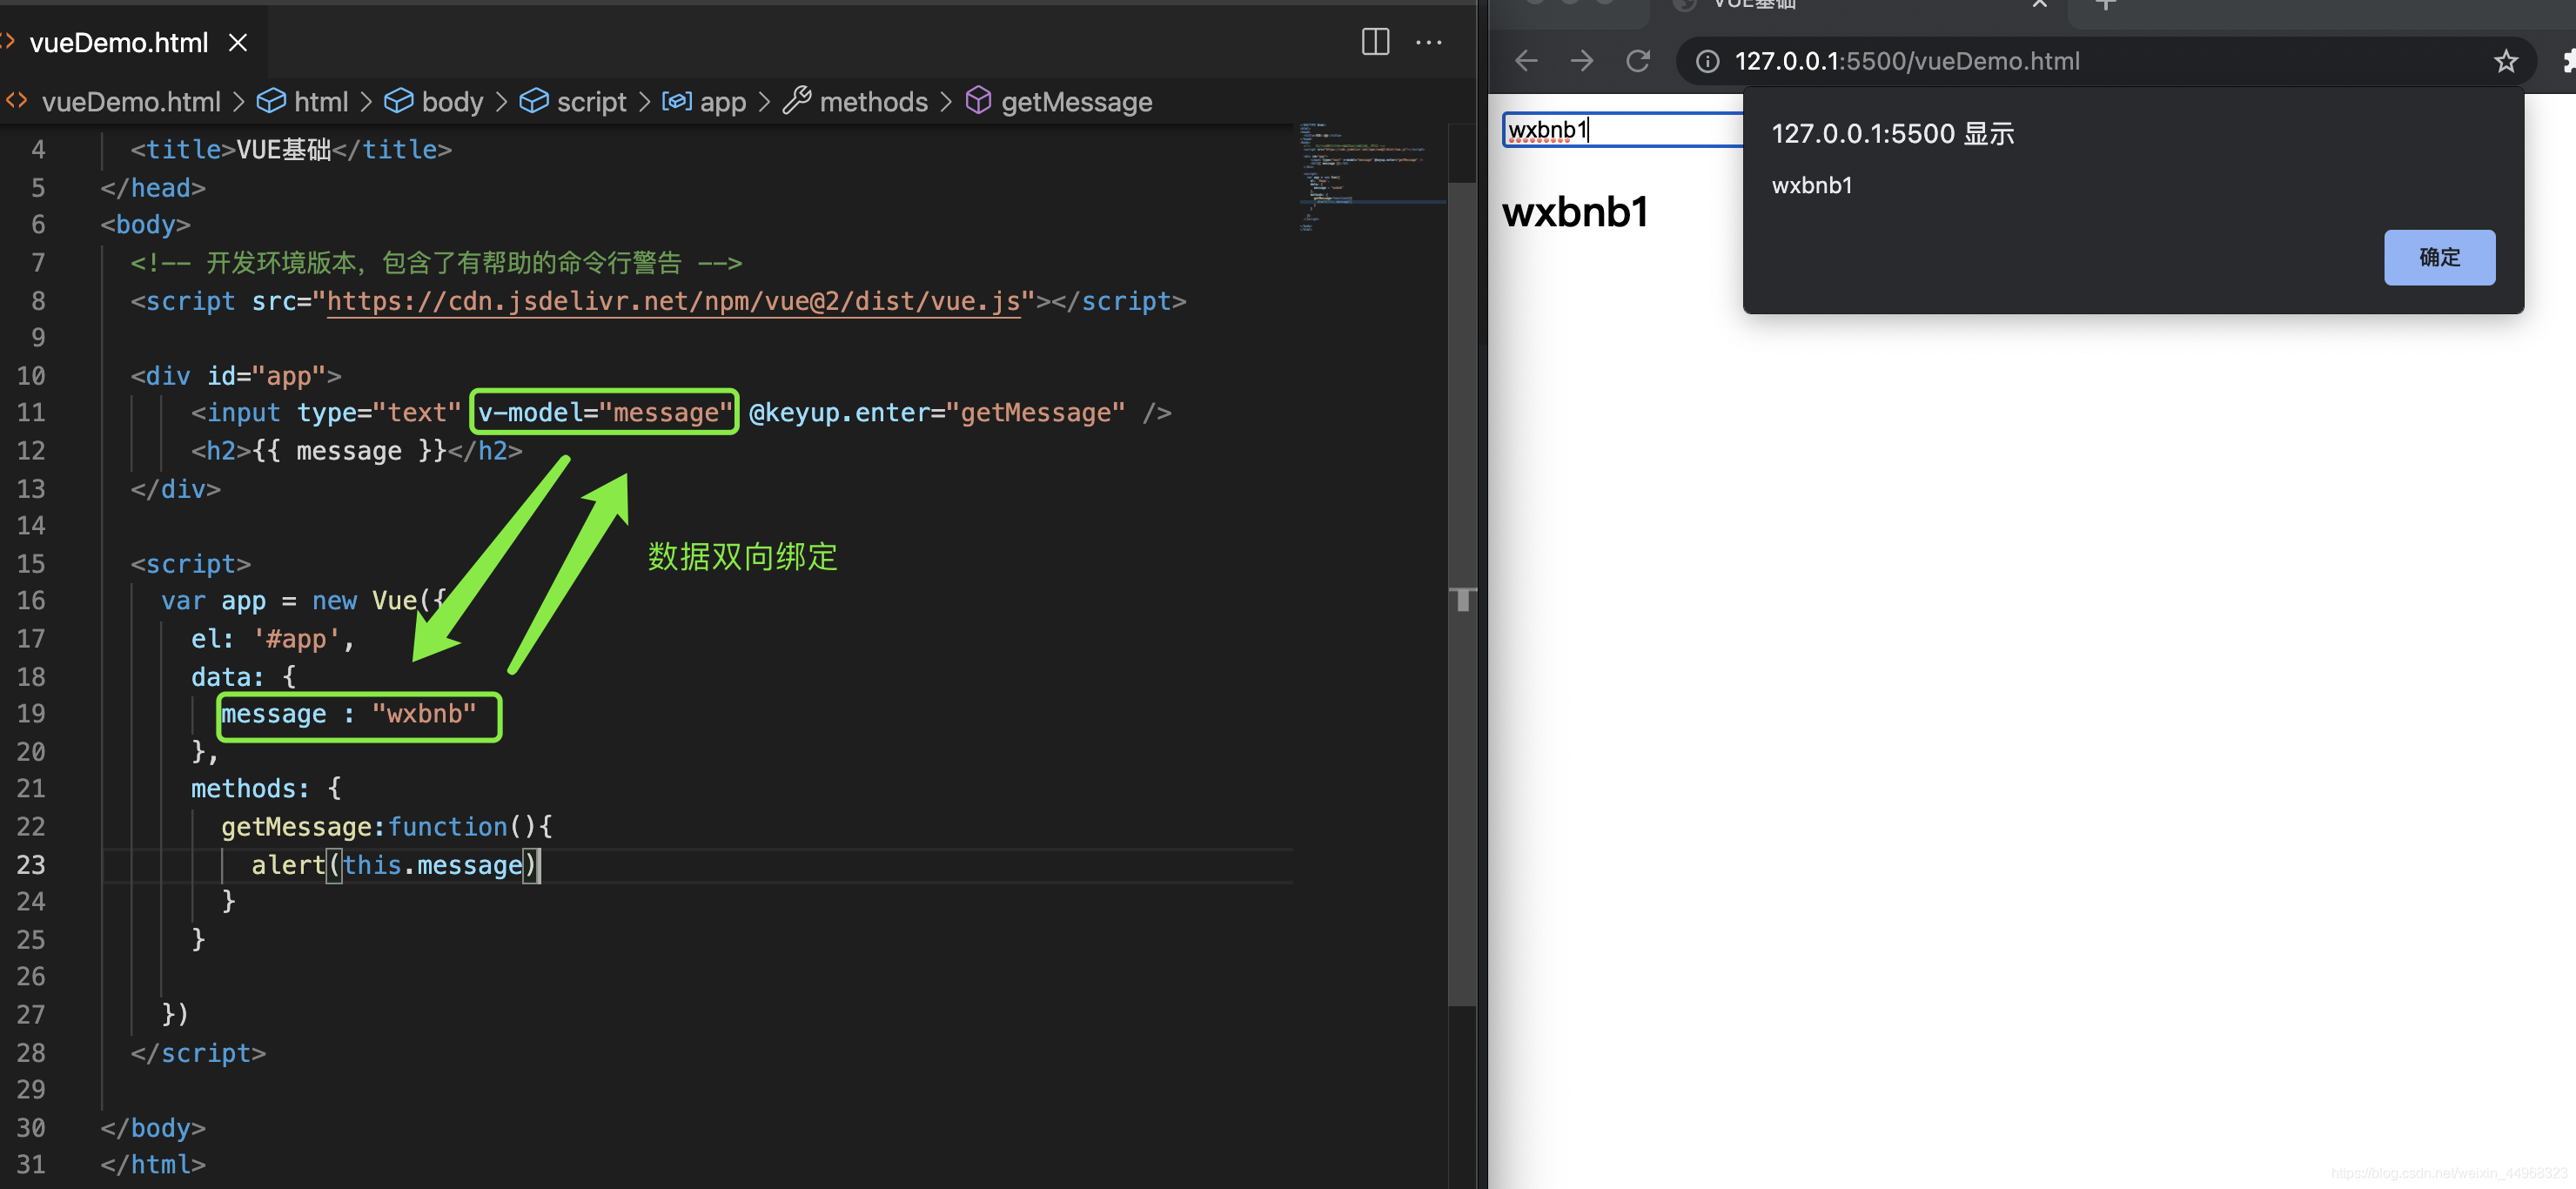Viewport: 2576px width, 1189px height.
Task: Click vueDemo.html in the breadcrumb
Action: pyautogui.click(x=130, y=102)
